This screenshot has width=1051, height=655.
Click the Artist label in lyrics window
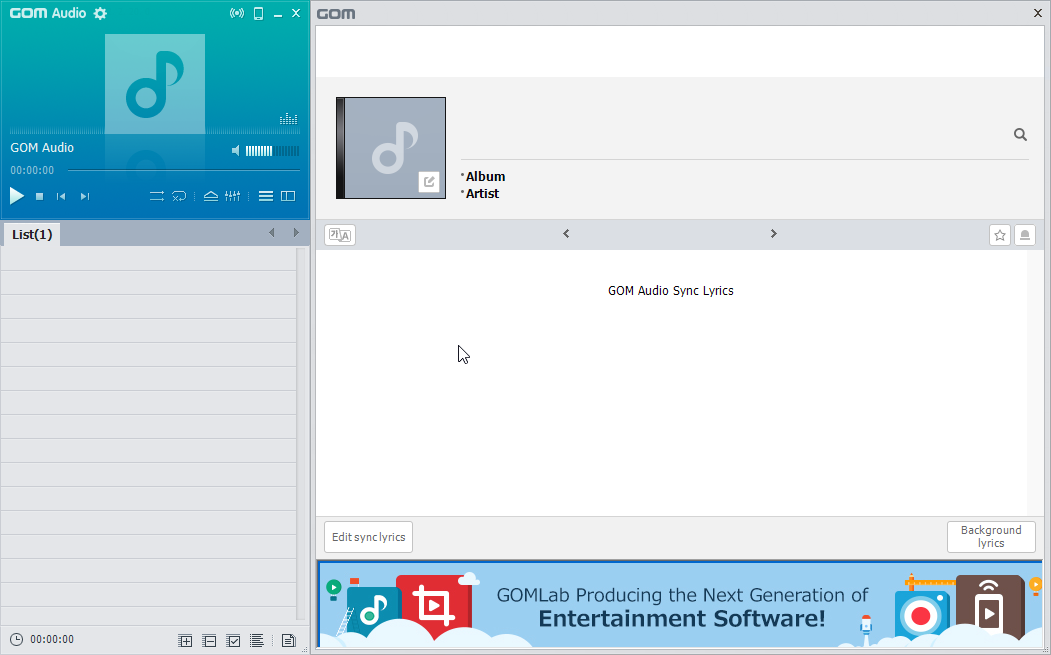(x=483, y=194)
